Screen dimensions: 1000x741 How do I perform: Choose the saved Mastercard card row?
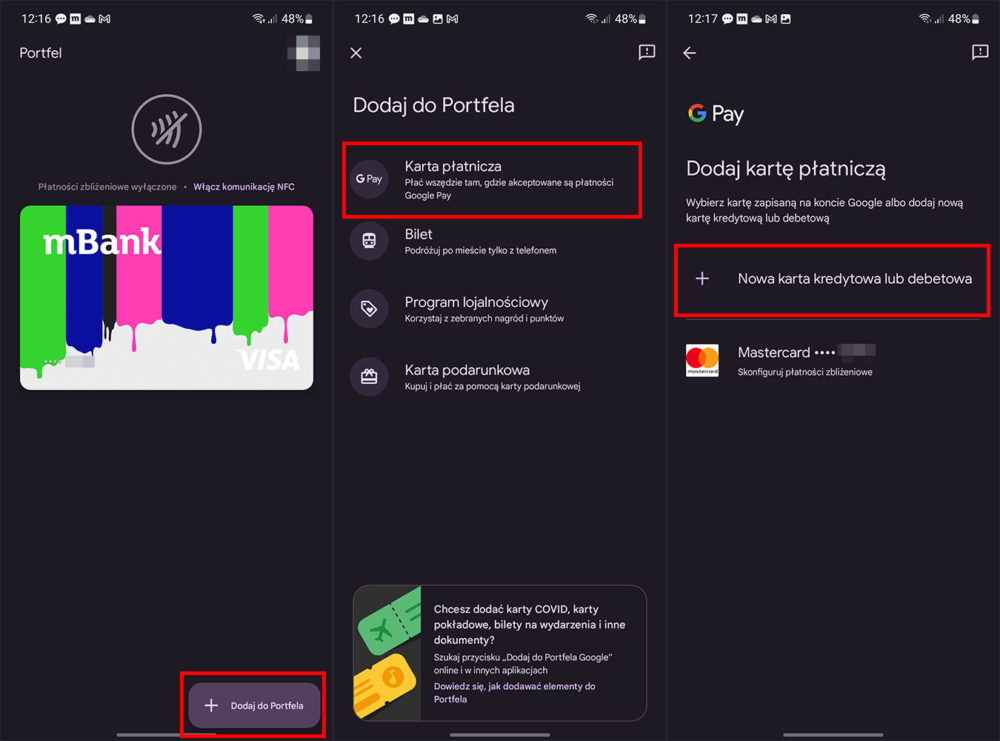833,360
